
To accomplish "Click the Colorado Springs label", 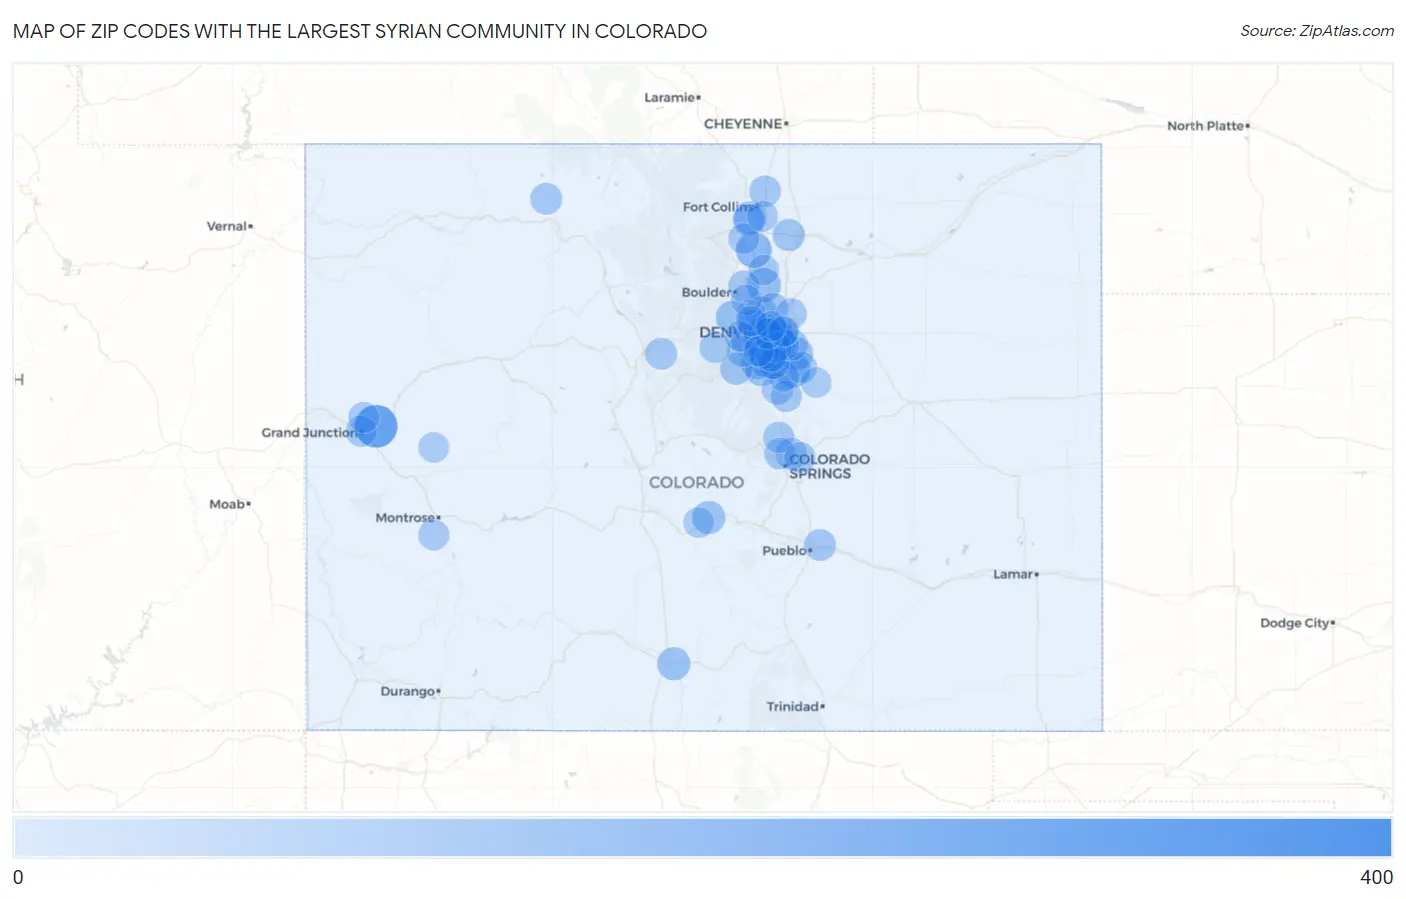I will tap(828, 466).
